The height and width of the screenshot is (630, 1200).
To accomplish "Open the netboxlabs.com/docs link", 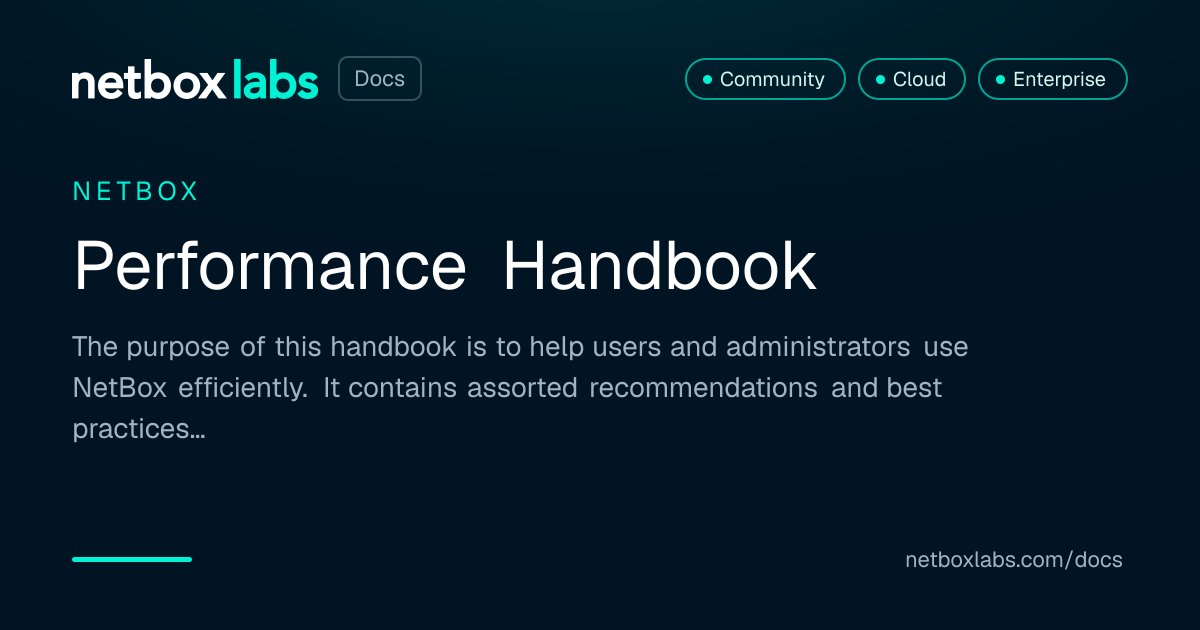I will (1014, 560).
